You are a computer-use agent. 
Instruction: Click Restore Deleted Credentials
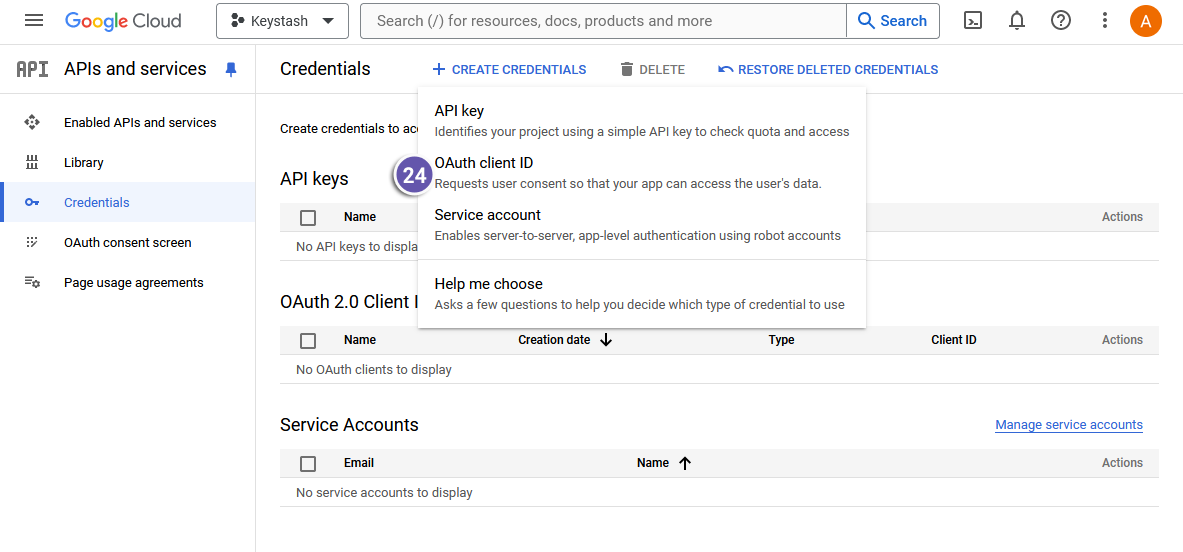pyautogui.click(x=828, y=69)
